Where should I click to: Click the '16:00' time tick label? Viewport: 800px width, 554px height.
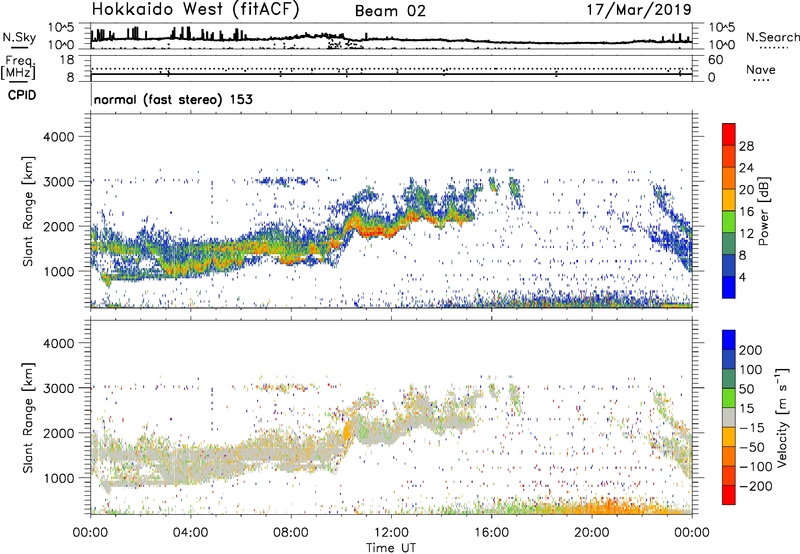click(x=491, y=533)
